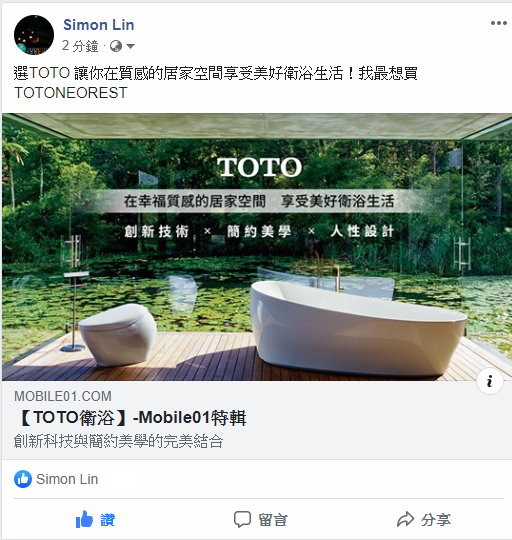Open the MOBILE01.COM source link

pos(63,396)
